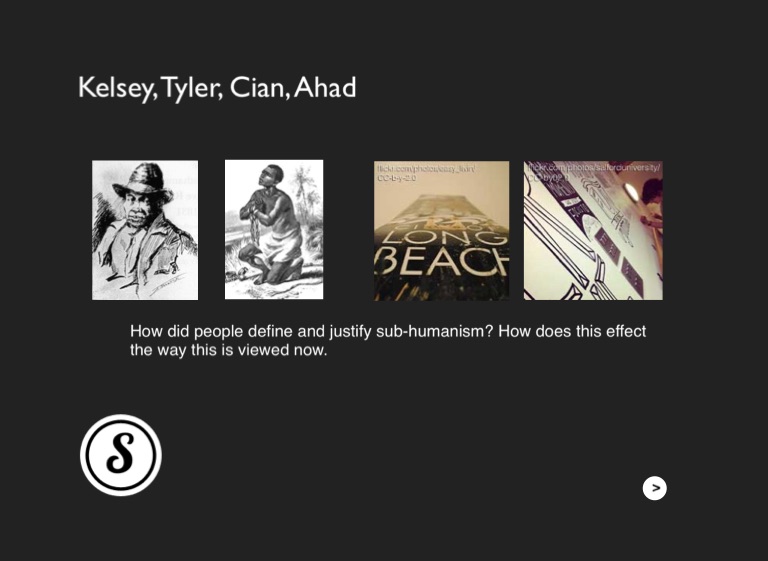The height and width of the screenshot is (561, 768).
Task: Open sketch of man wearing hat
Action: click(145, 230)
